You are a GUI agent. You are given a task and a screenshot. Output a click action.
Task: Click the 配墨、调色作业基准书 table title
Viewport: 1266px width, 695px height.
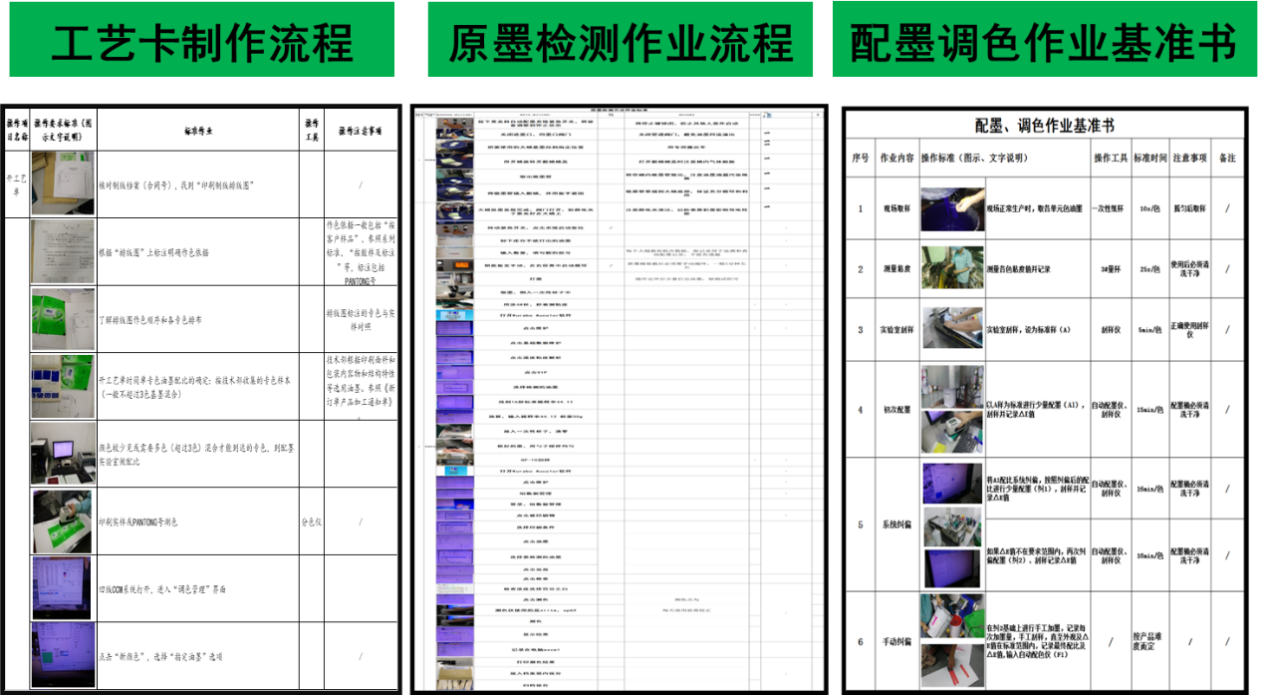[x=1044, y=125]
